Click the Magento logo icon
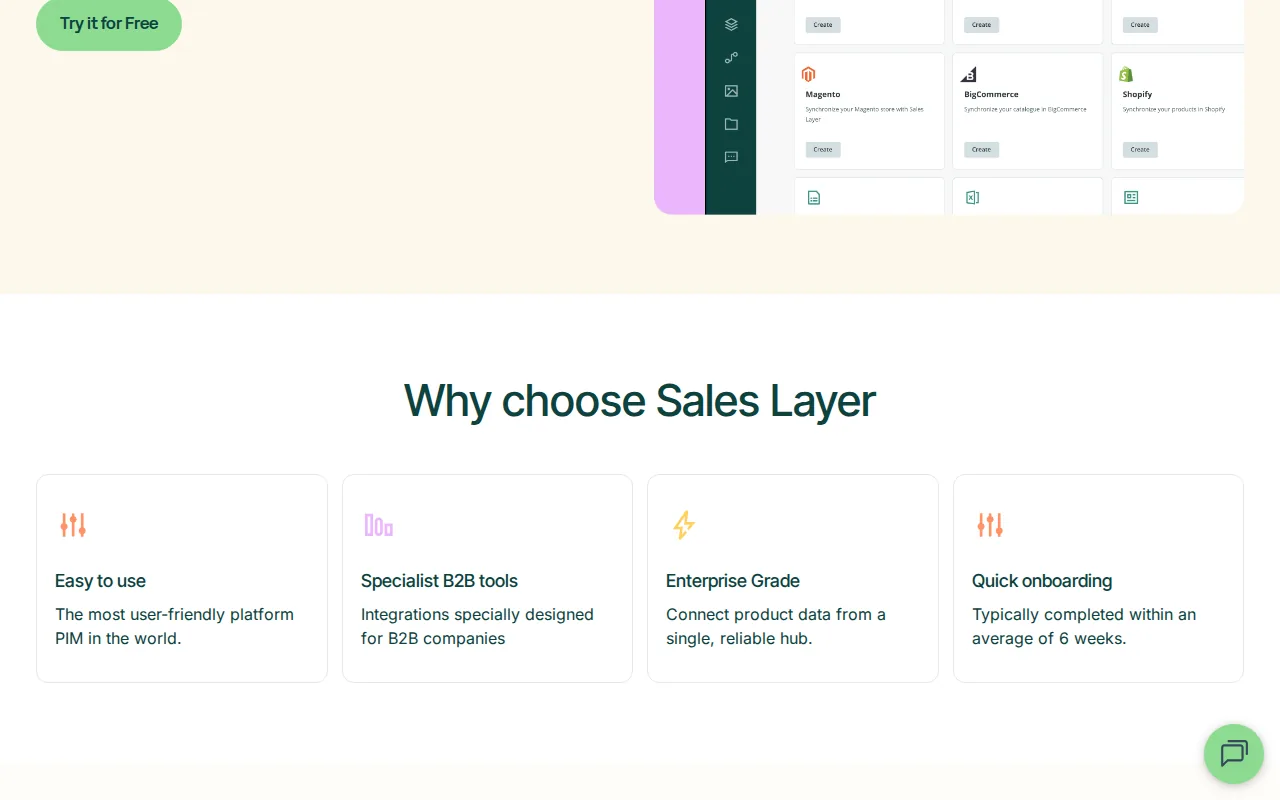This screenshot has width=1280, height=800. pos(809,74)
